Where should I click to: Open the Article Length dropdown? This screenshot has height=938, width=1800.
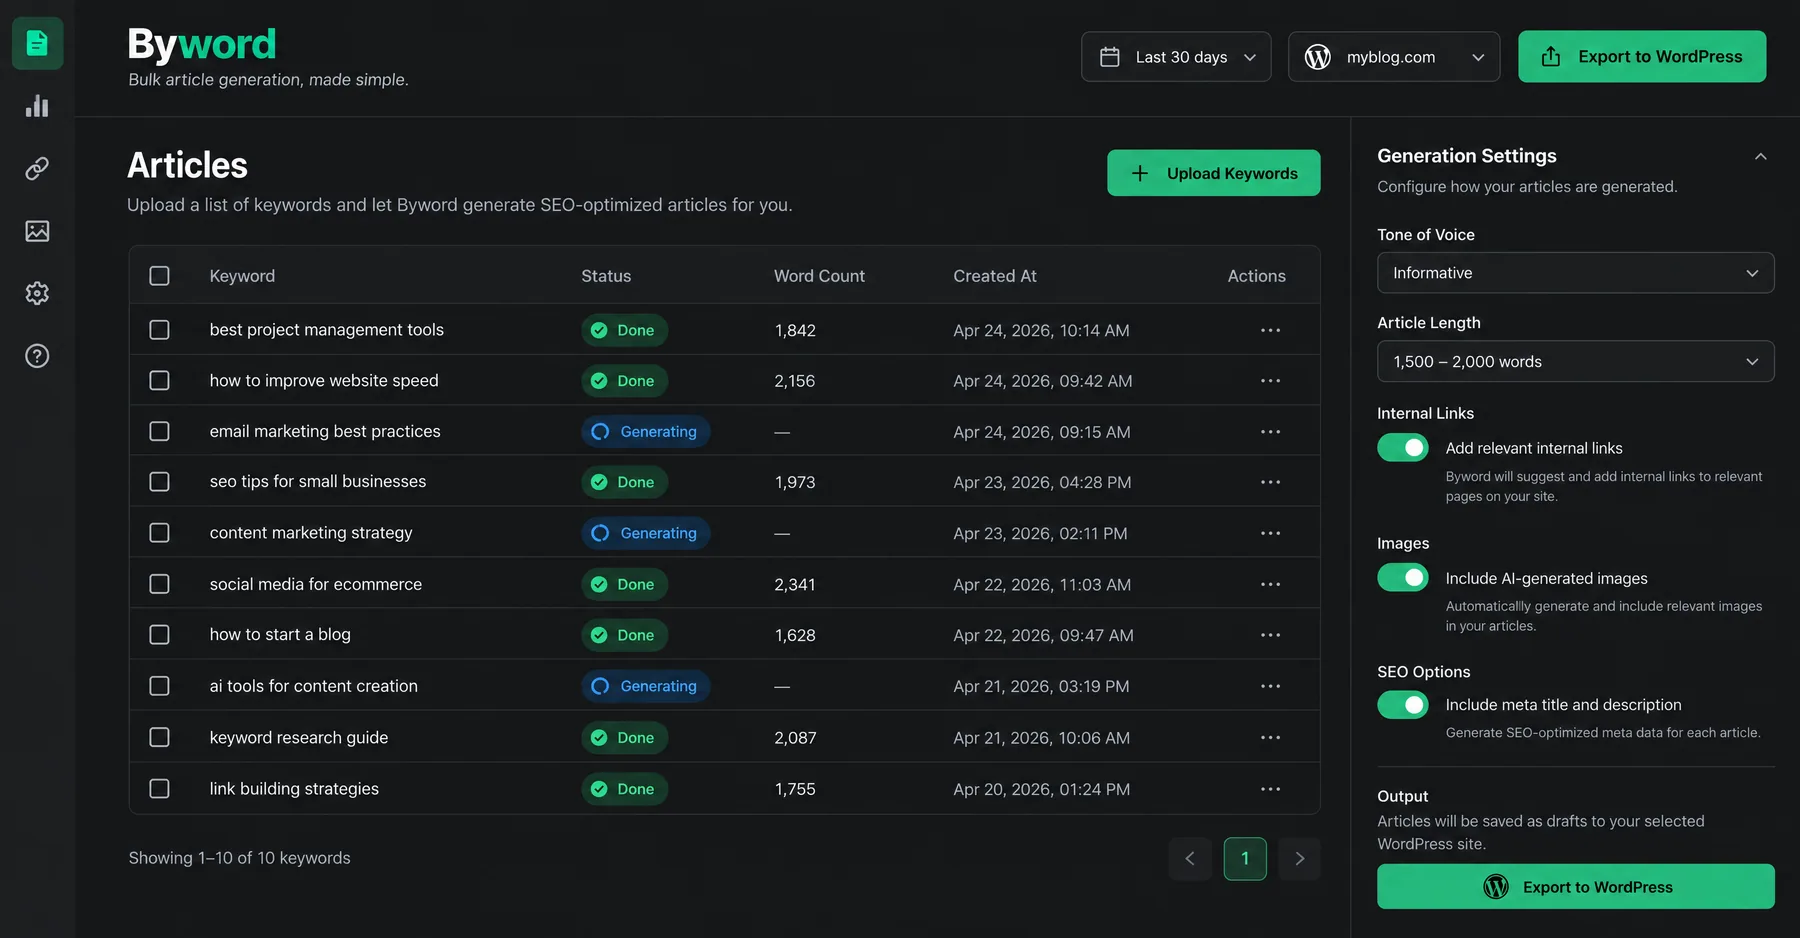[x=1575, y=361]
